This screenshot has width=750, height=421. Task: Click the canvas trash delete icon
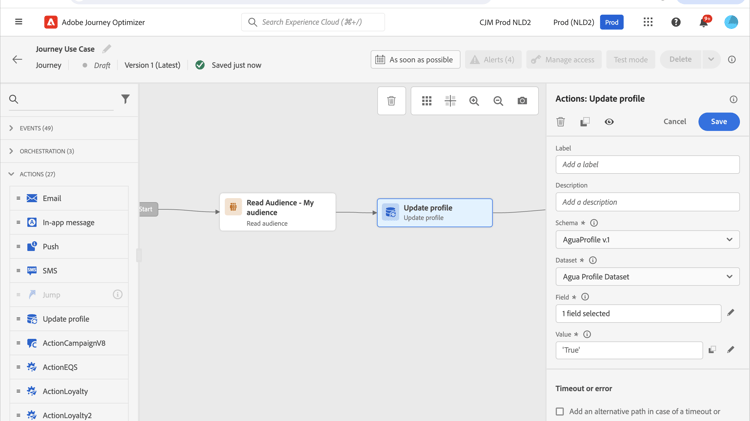[x=391, y=101]
